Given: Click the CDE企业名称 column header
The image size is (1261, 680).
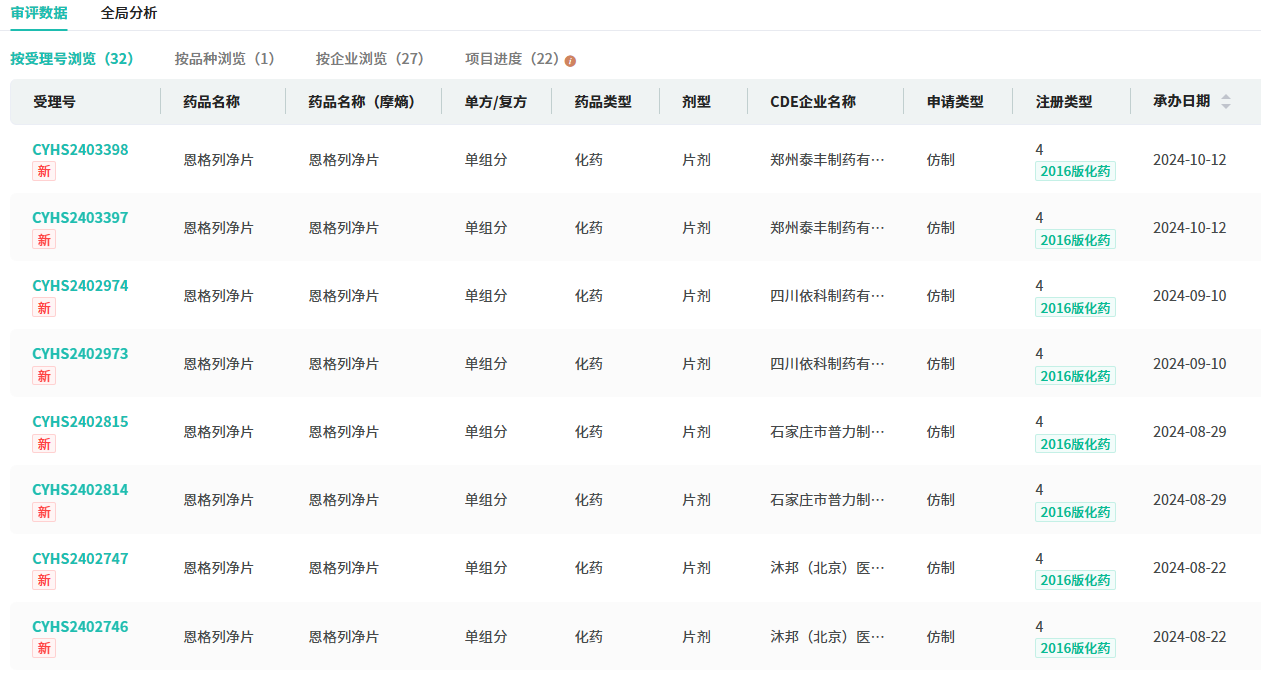Looking at the screenshot, I should [x=812, y=102].
